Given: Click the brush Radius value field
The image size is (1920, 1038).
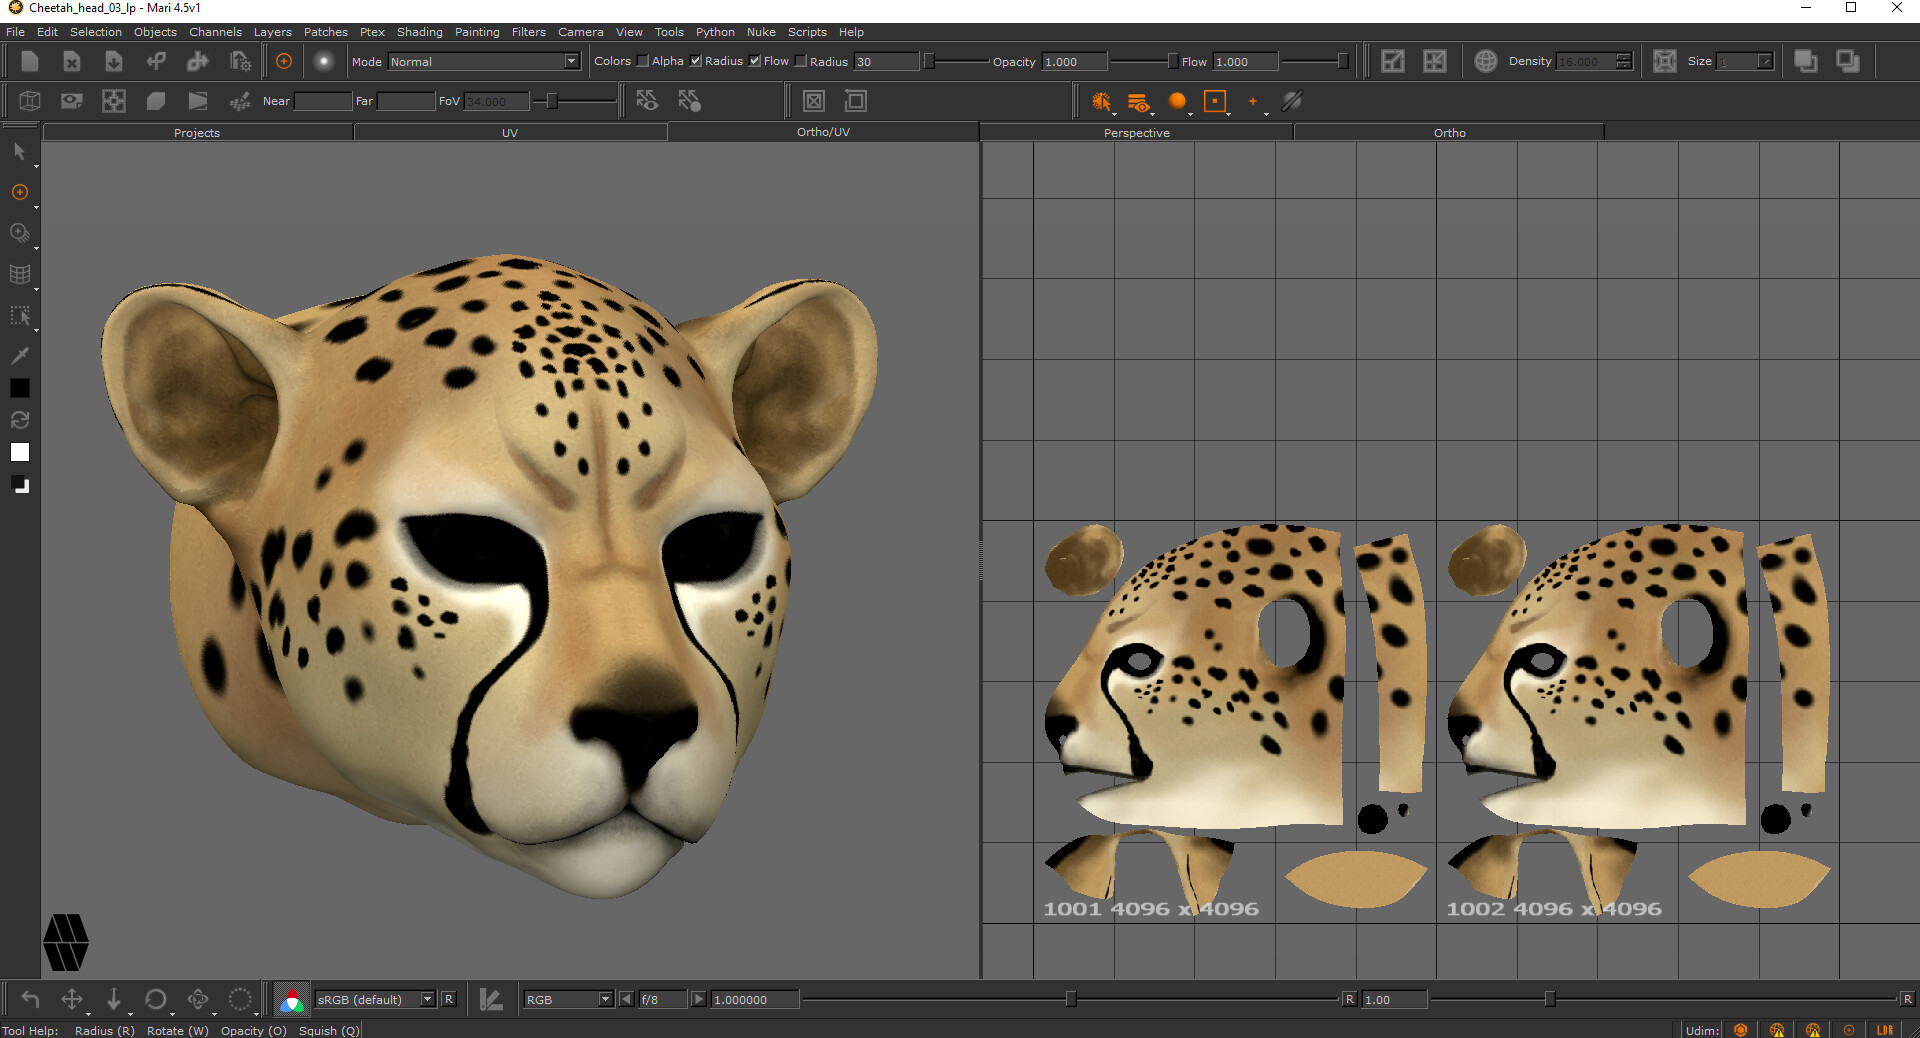Looking at the screenshot, I should point(885,61).
